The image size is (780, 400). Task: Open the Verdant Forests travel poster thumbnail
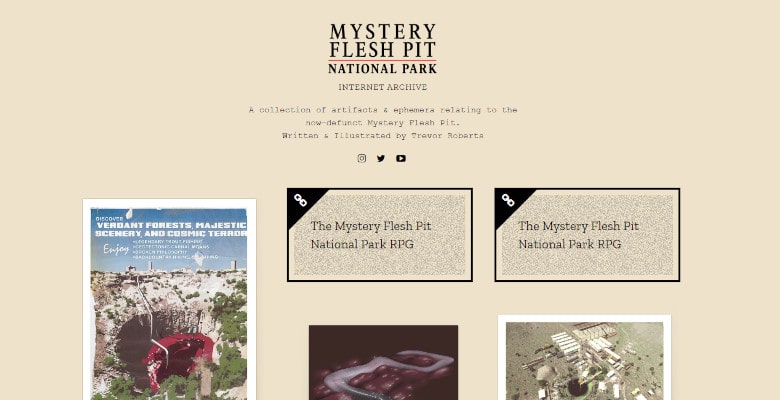click(x=169, y=300)
